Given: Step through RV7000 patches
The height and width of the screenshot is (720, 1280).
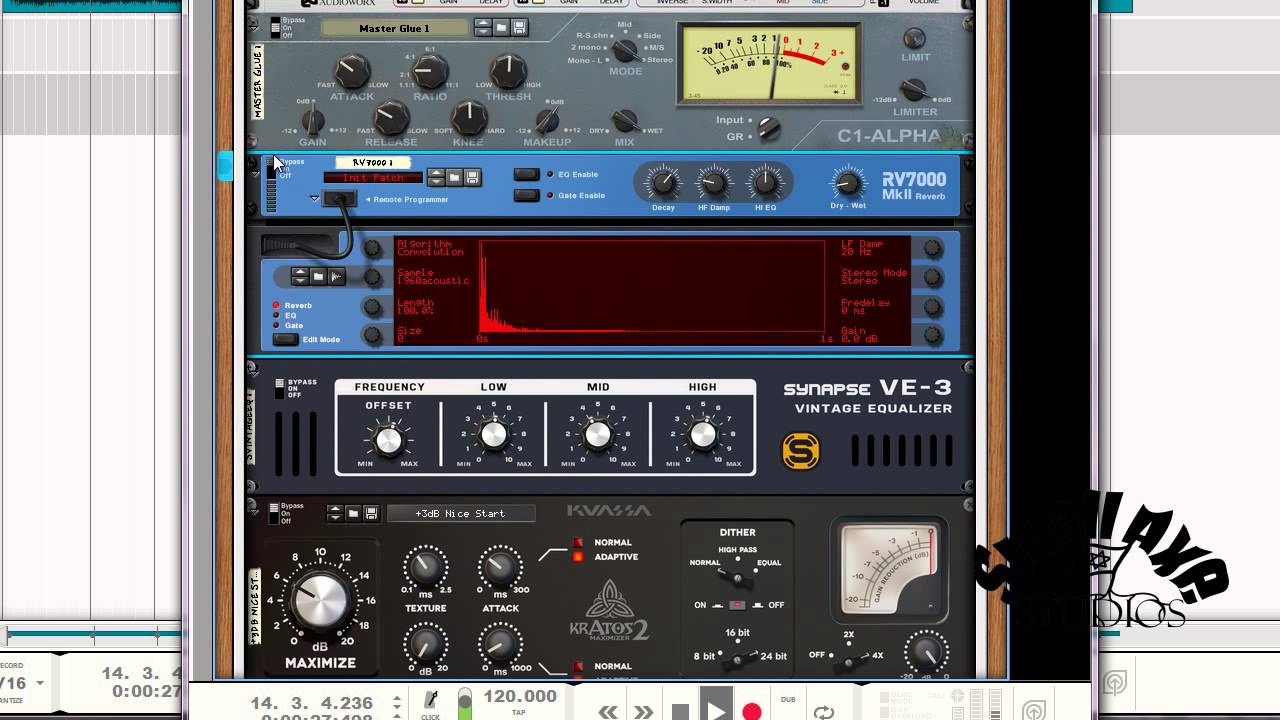Looking at the screenshot, I should pos(436,178).
